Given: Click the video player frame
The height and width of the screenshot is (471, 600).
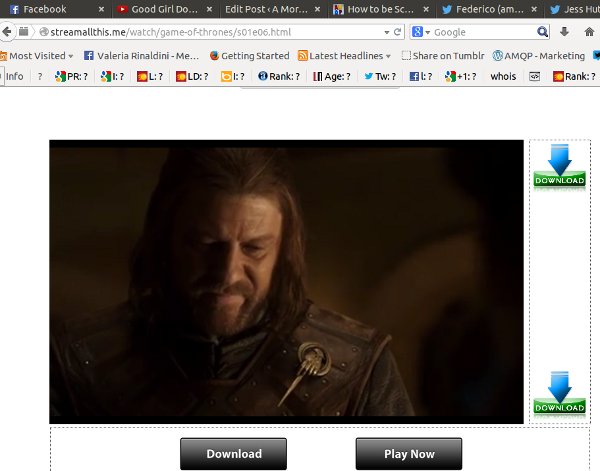Looking at the screenshot, I should pyautogui.click(x=286, y=282).
